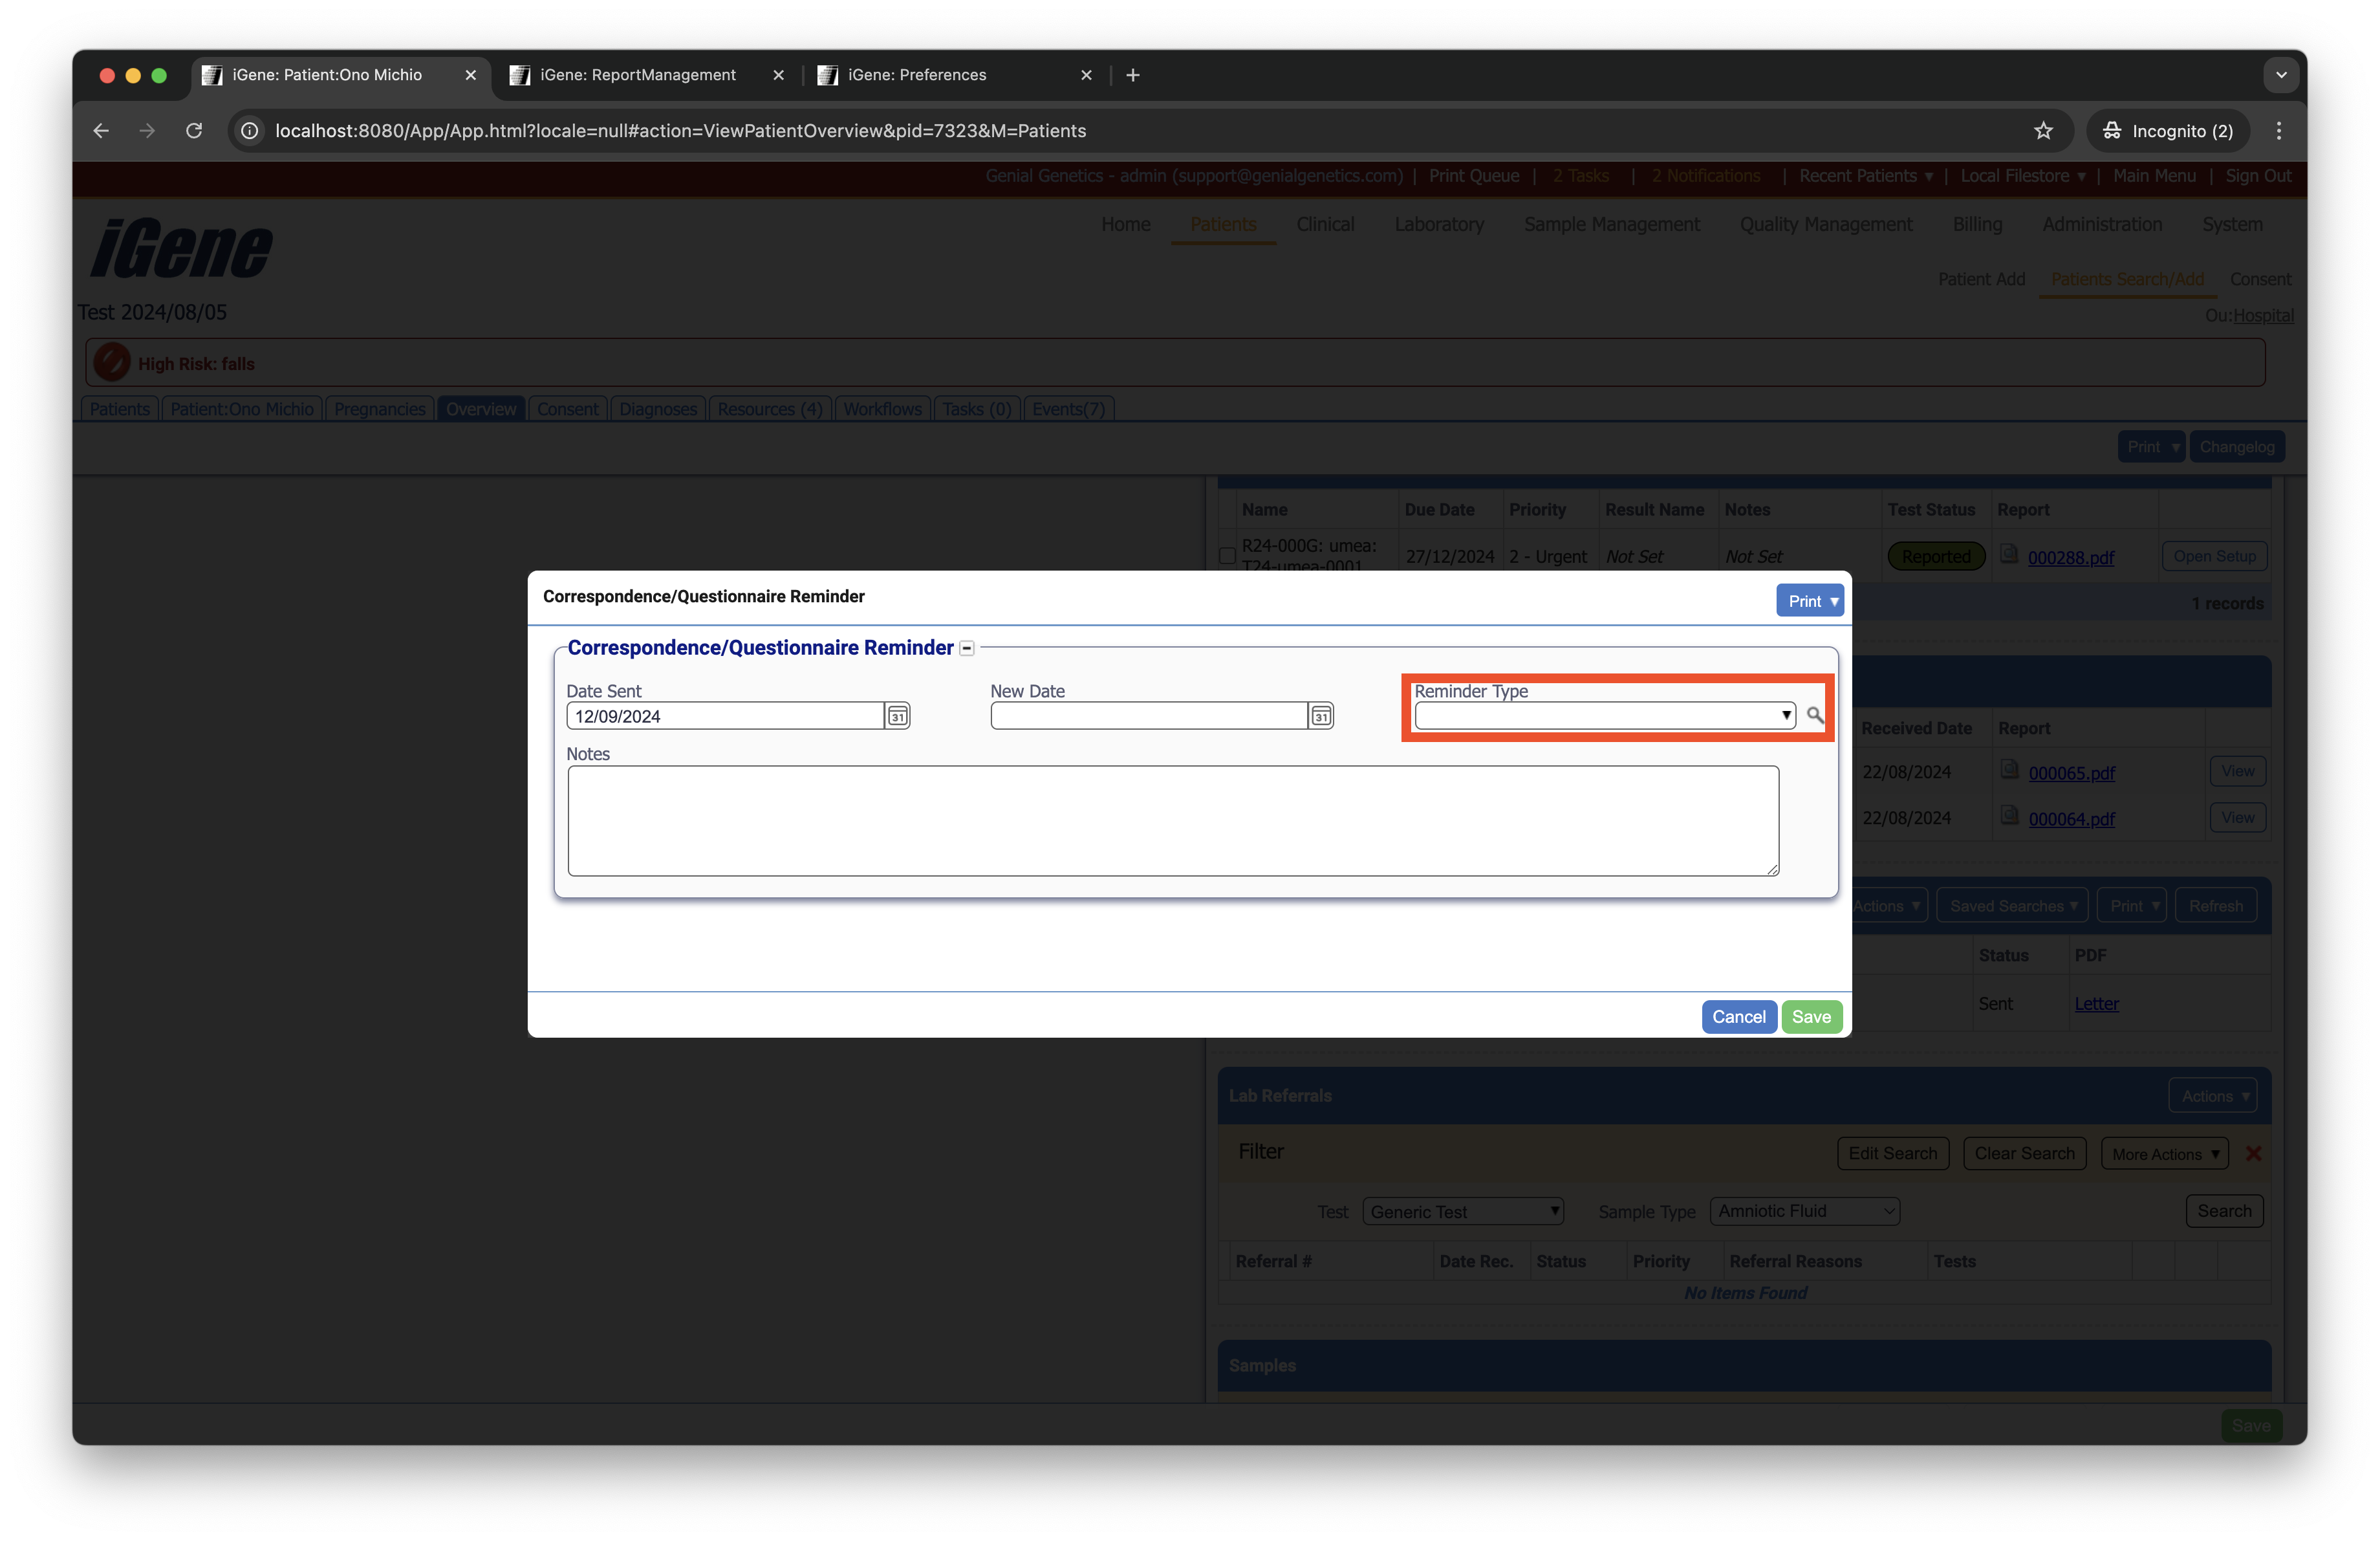Click green Save button in dialog
The image size is (2380, 1541).
coord(1811,1017)
